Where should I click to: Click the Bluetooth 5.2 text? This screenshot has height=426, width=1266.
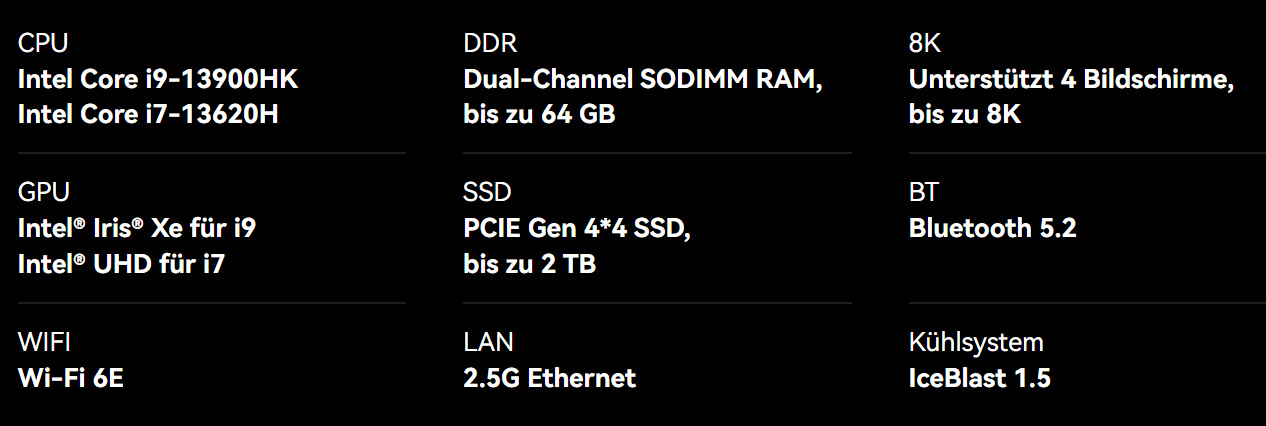[x=993, y=228]
